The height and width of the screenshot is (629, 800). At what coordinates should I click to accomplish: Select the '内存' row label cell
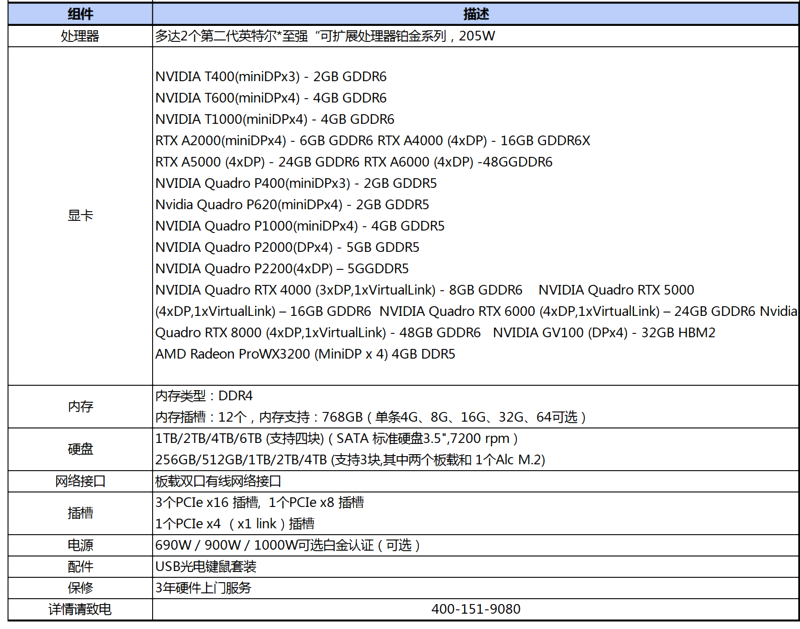point(80,407)
